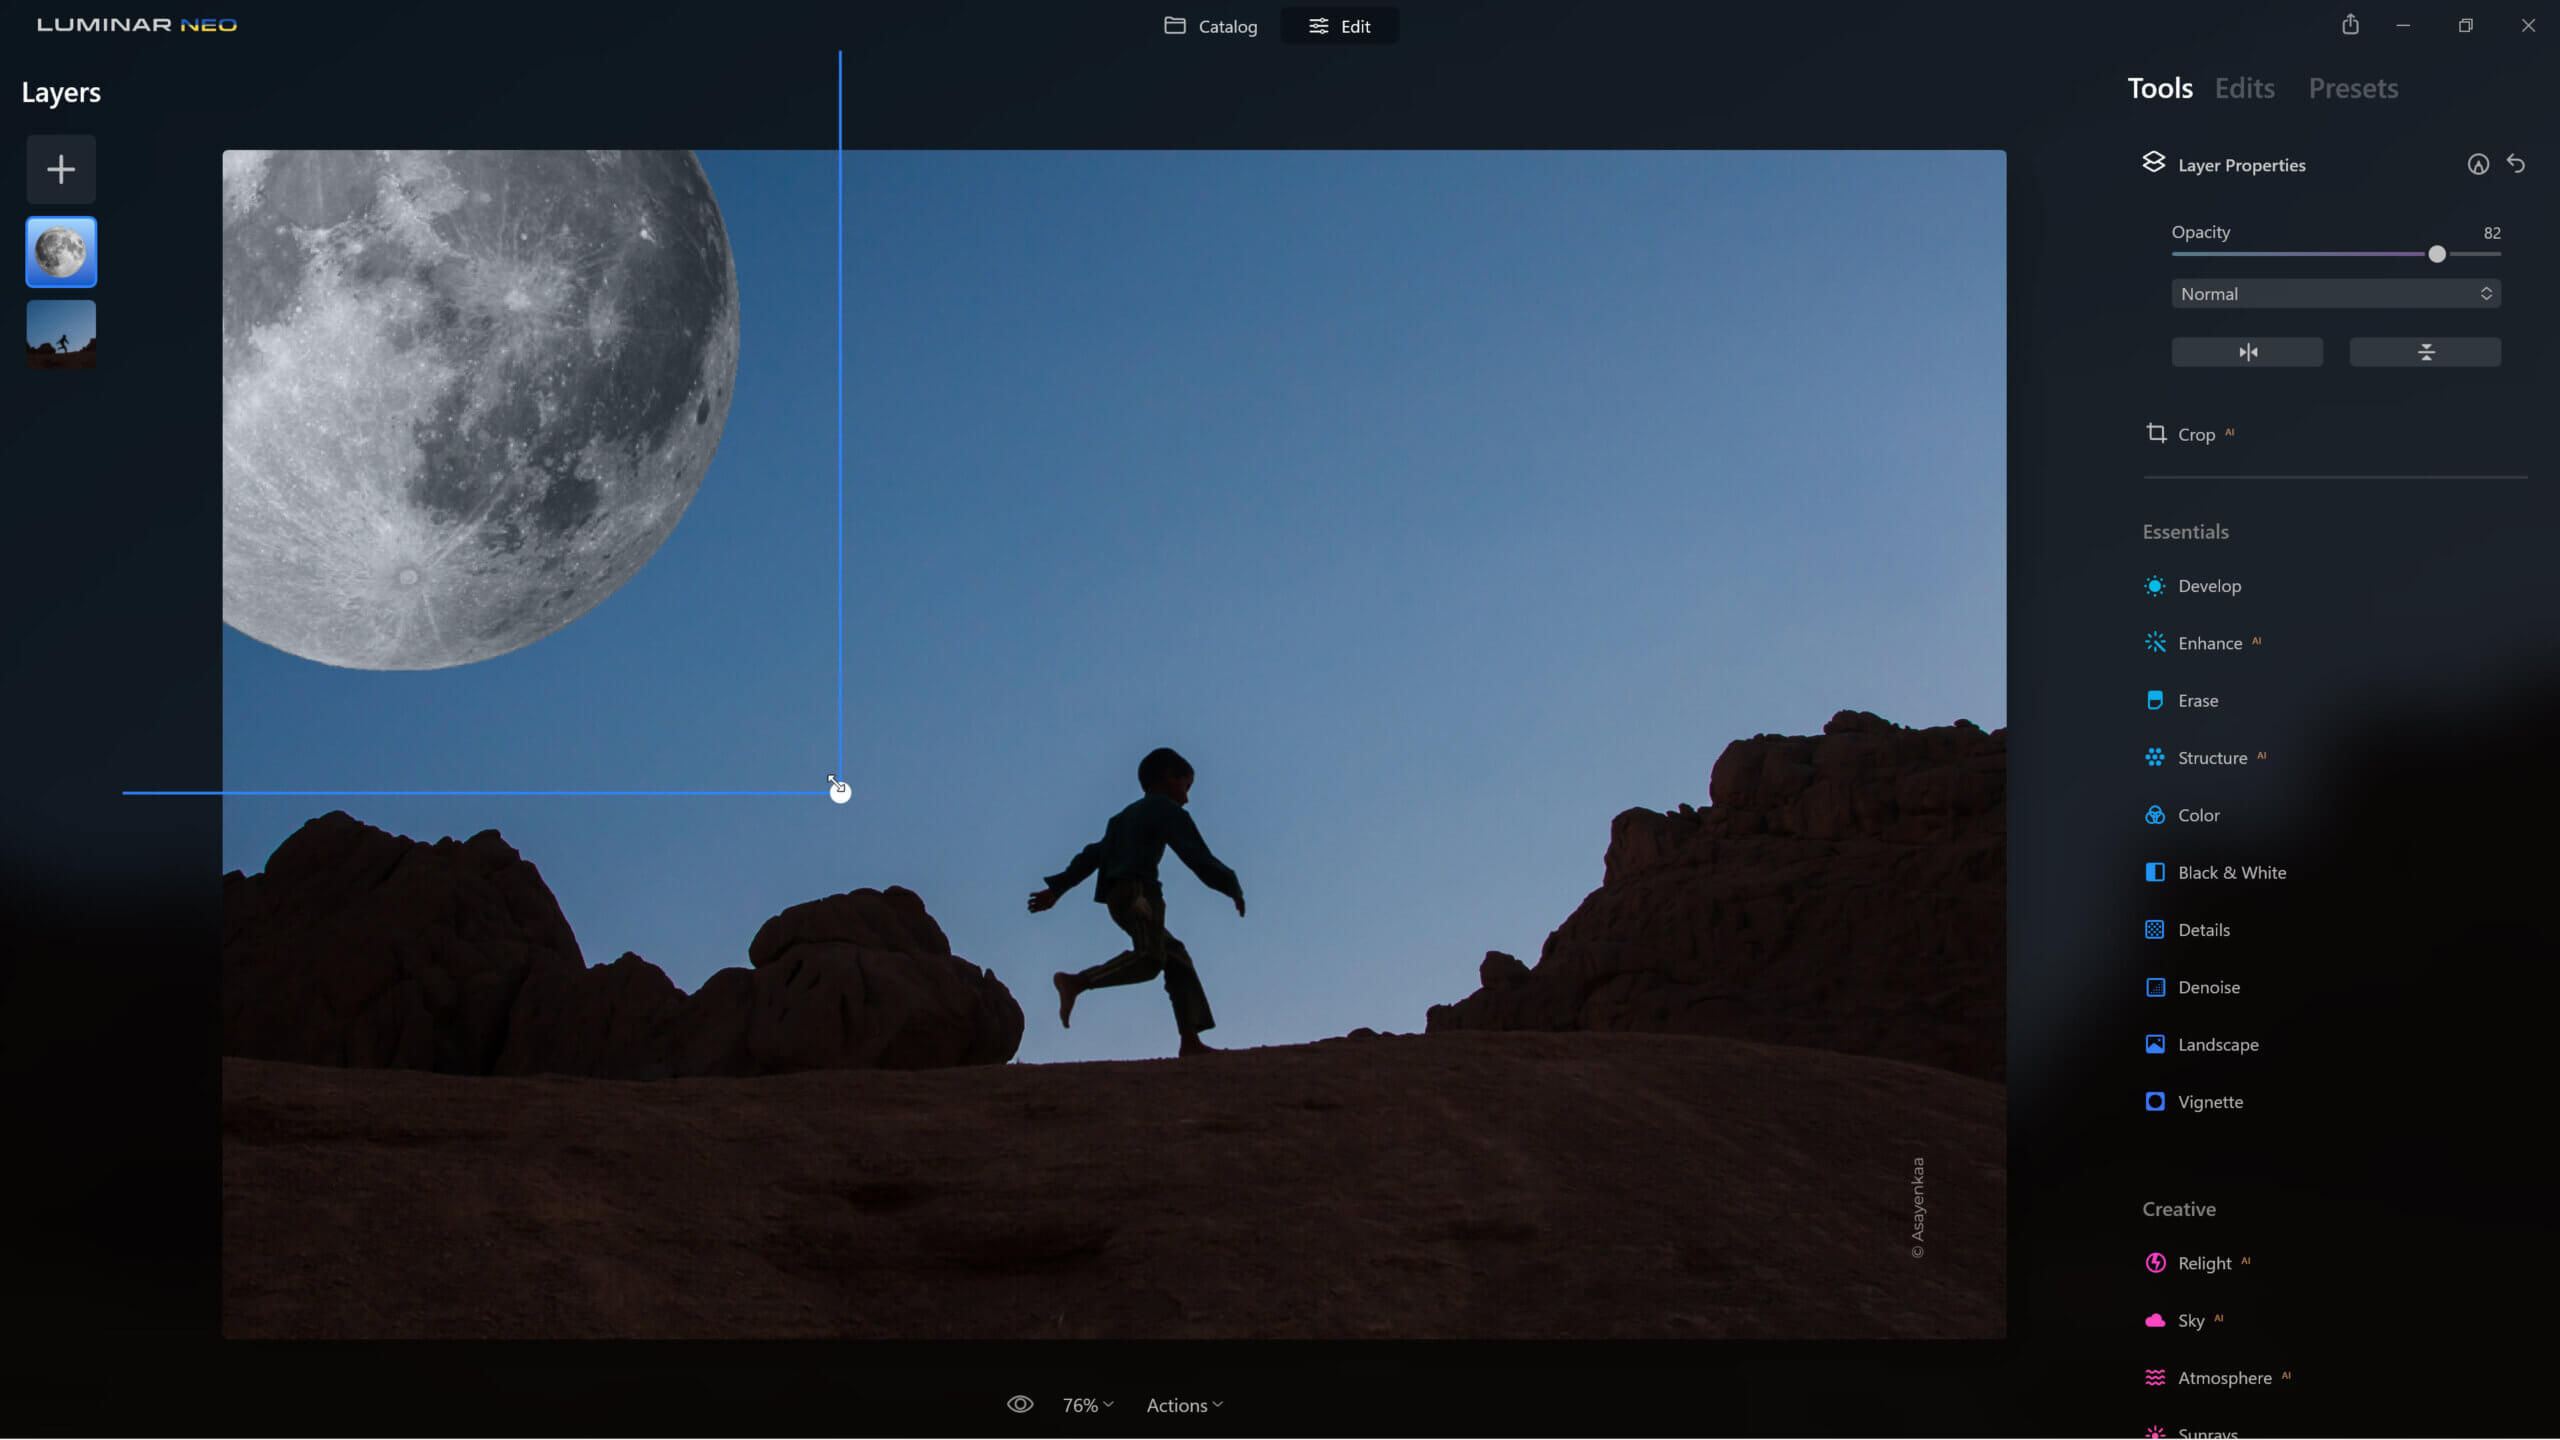Open the 76% zoom level dropdown
Screen dimensions: 2560x1440
click(1087, 1405)
